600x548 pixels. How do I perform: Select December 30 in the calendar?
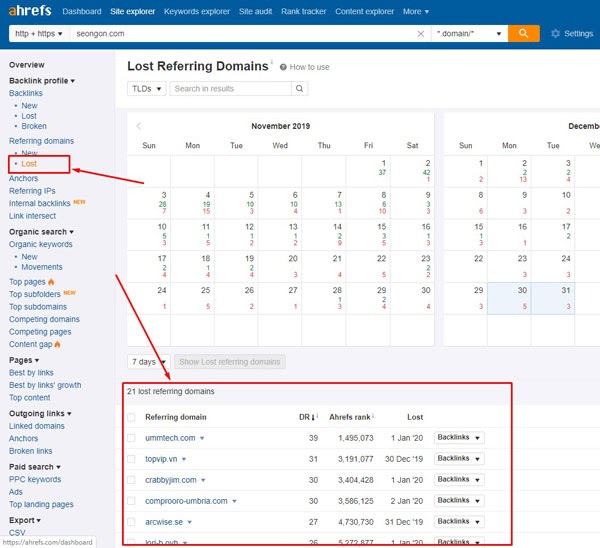pos(509,298)
